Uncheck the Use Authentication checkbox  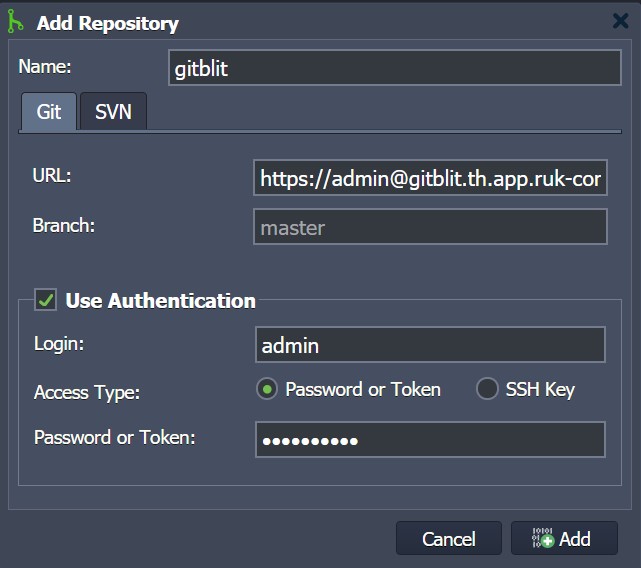45,300
